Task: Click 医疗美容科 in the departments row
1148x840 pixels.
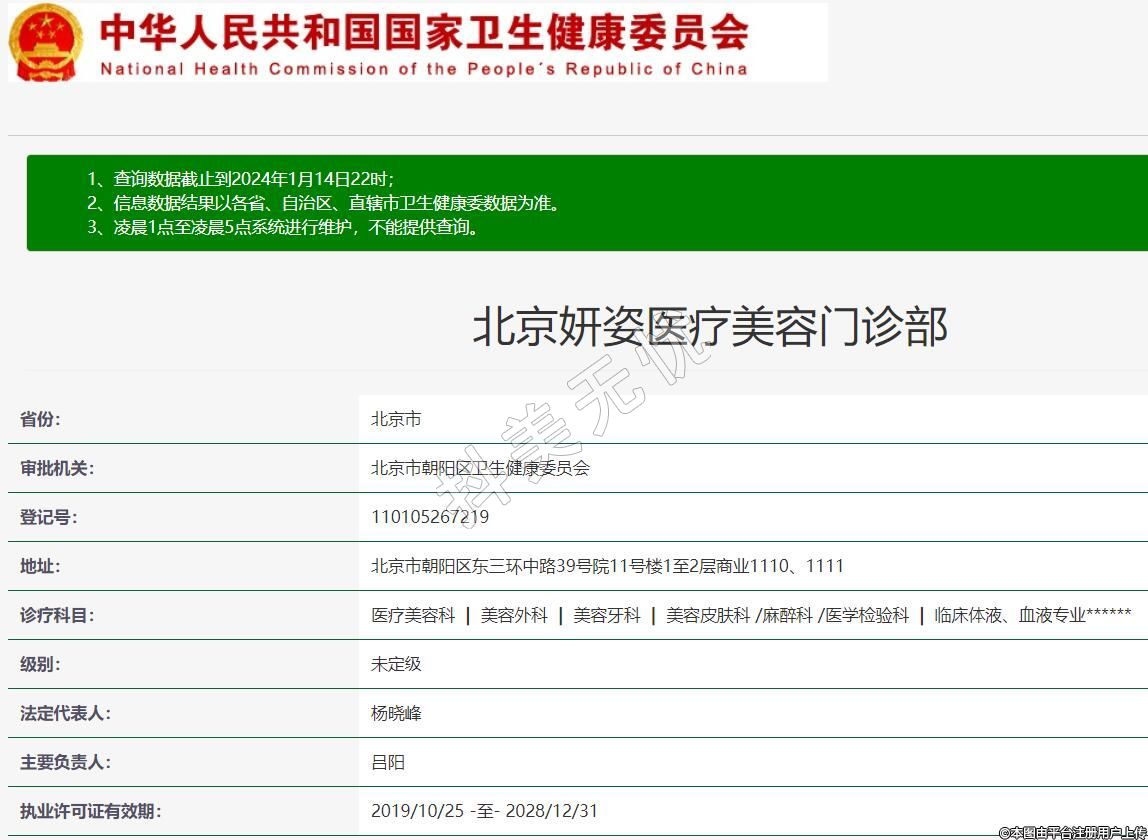Action: point(413,615)
